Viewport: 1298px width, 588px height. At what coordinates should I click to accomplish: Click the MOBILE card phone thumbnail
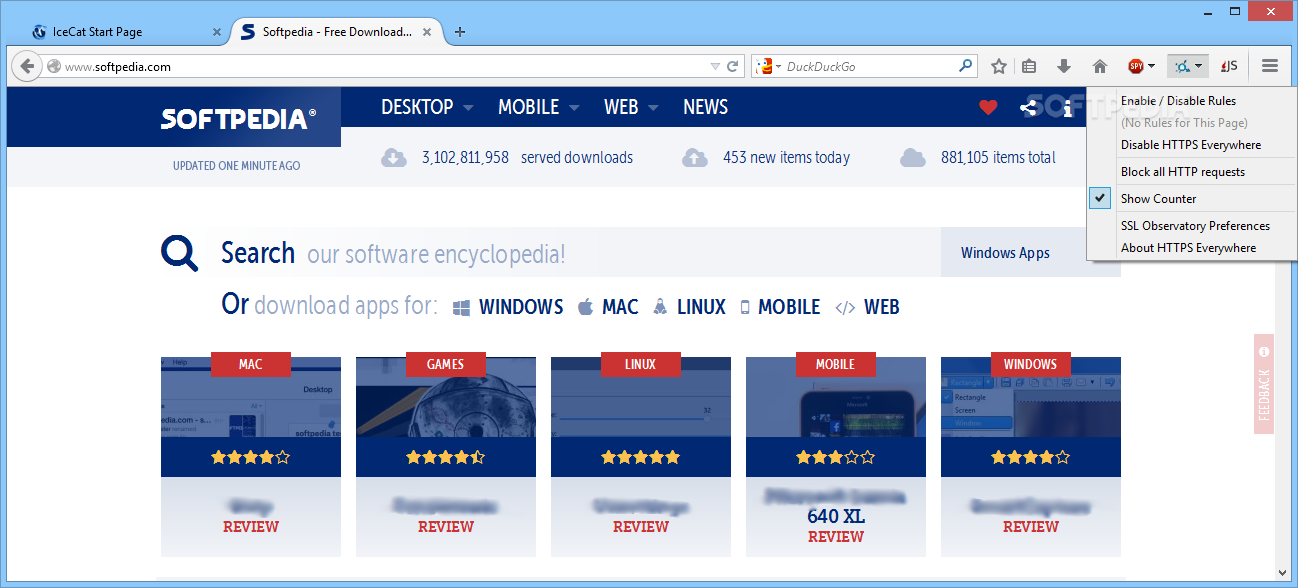(x=836, y=398)
